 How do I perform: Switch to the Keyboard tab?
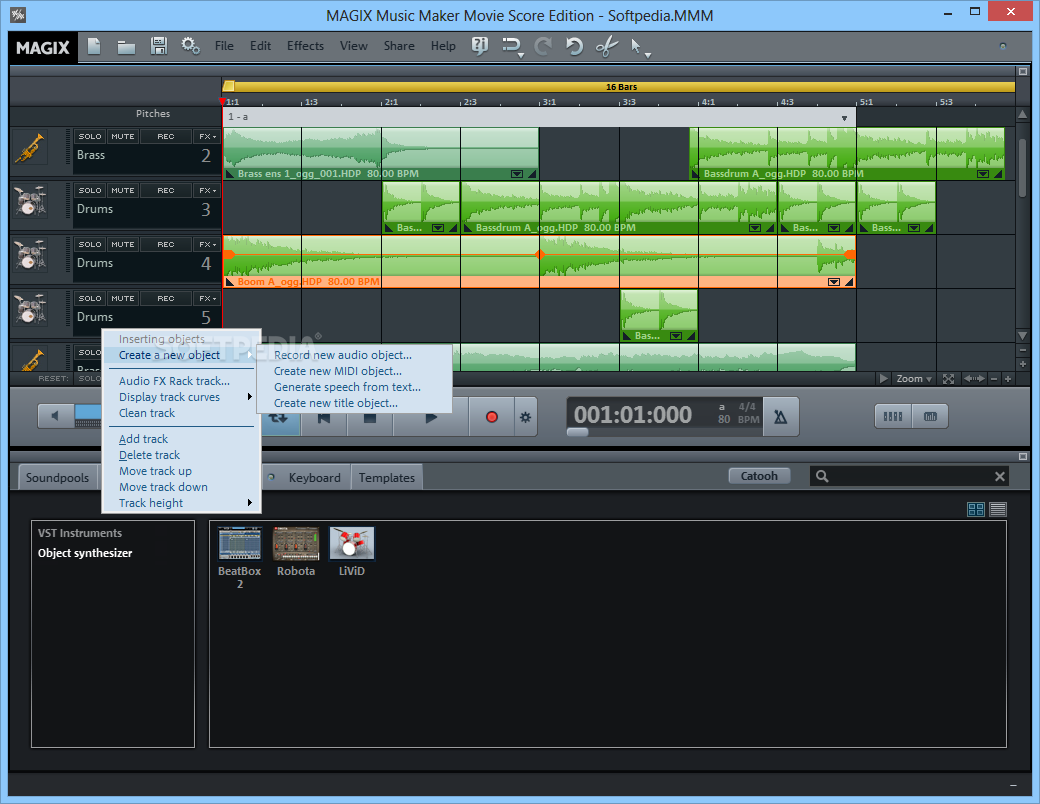[x=314, y=478]
